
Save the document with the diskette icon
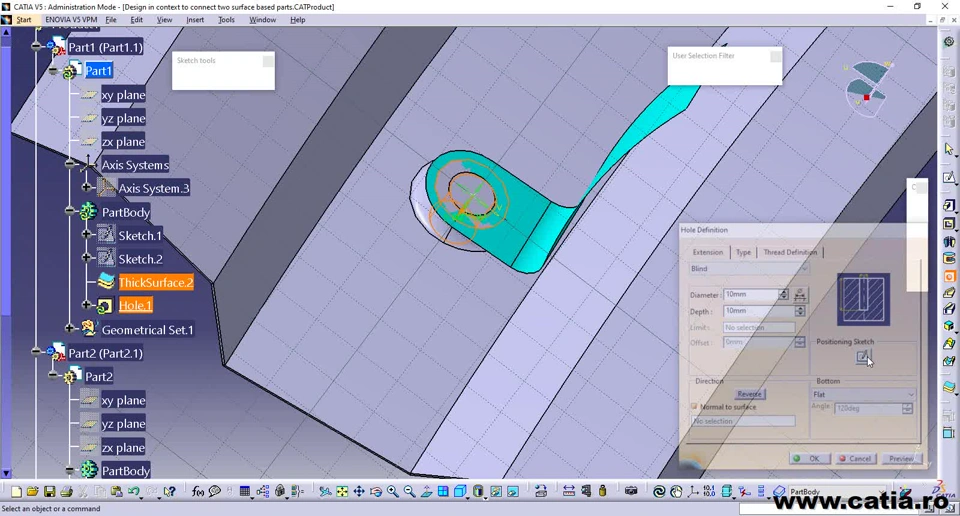coord(50,492)
